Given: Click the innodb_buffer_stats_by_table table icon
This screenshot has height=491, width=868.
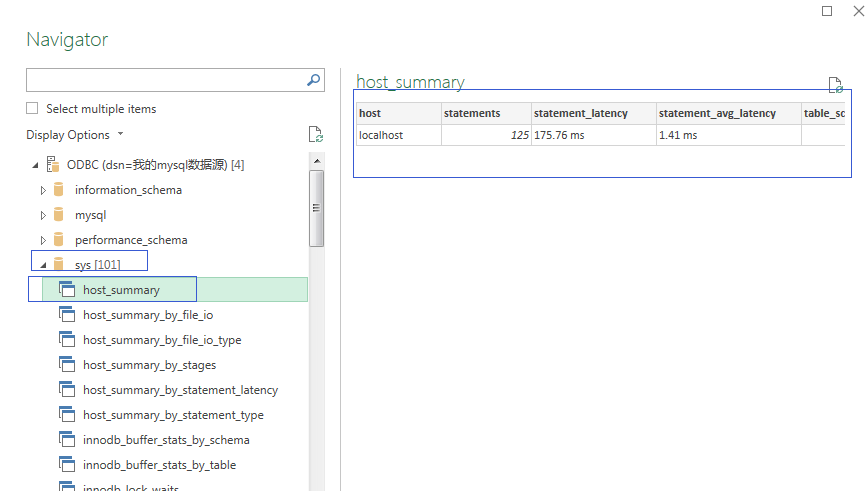Looking at the screenshot, I should point(67,463).
